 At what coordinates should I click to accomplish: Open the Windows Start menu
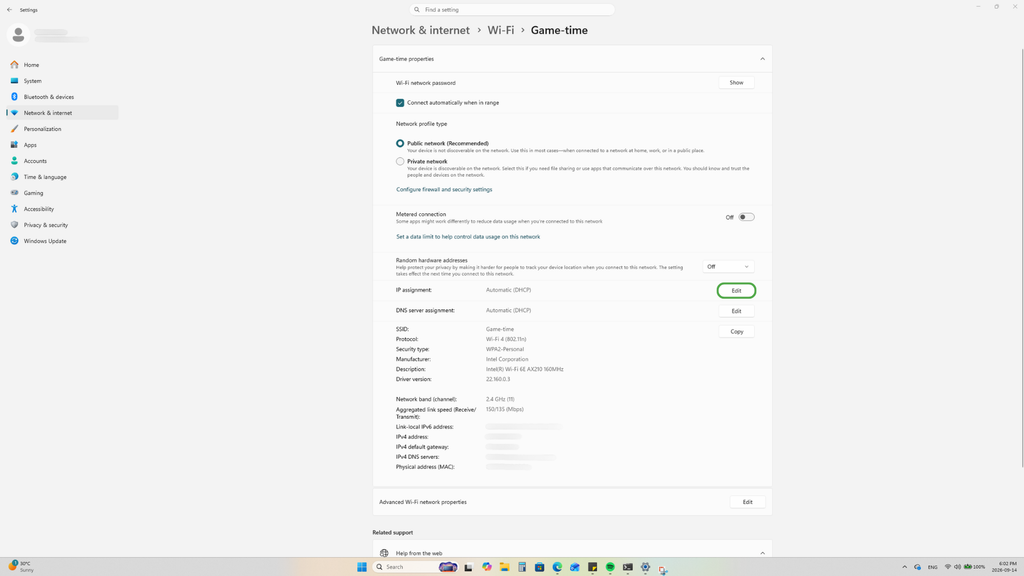(362, 567)
